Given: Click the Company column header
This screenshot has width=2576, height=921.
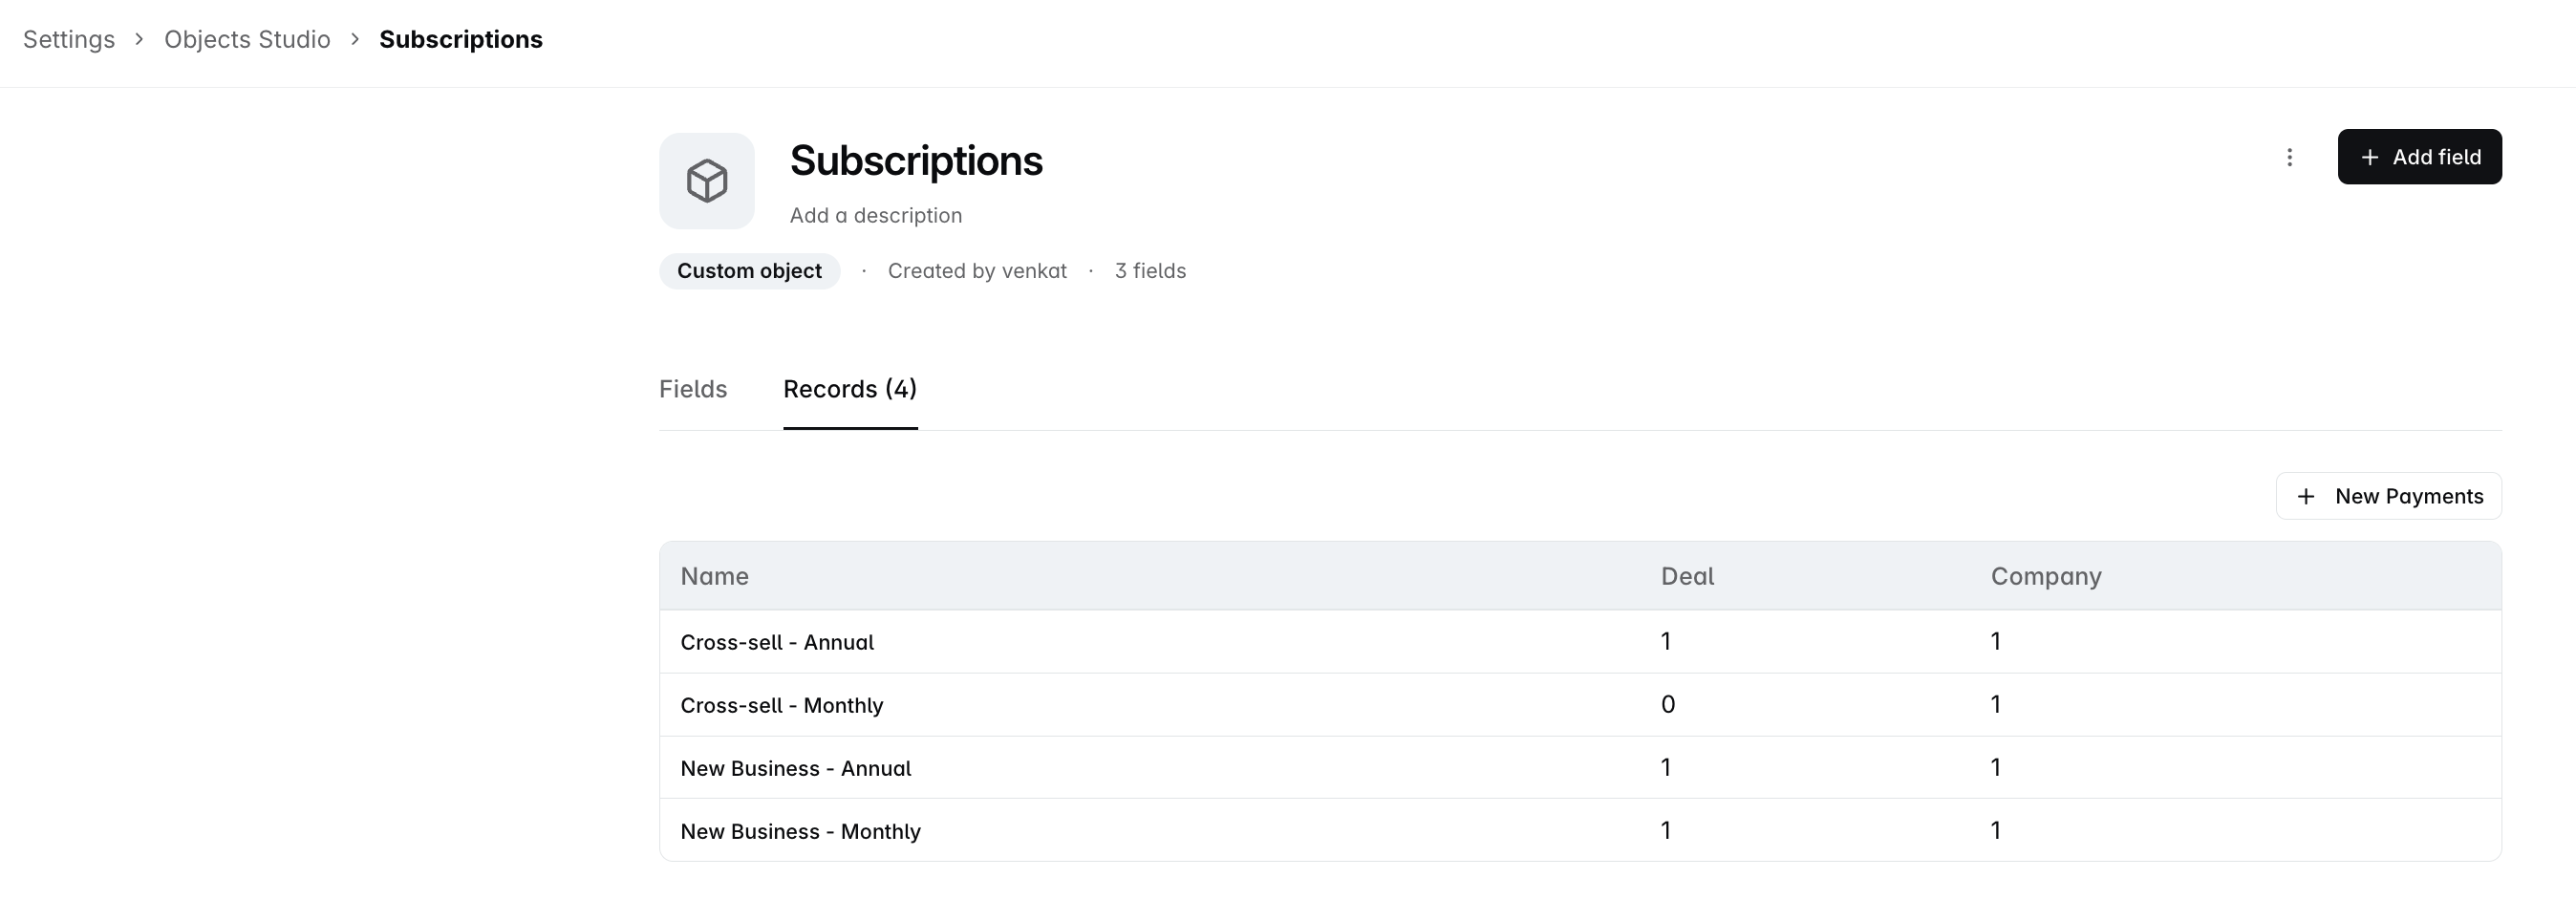Looking at the screenshot, I should coord(2046,576).
